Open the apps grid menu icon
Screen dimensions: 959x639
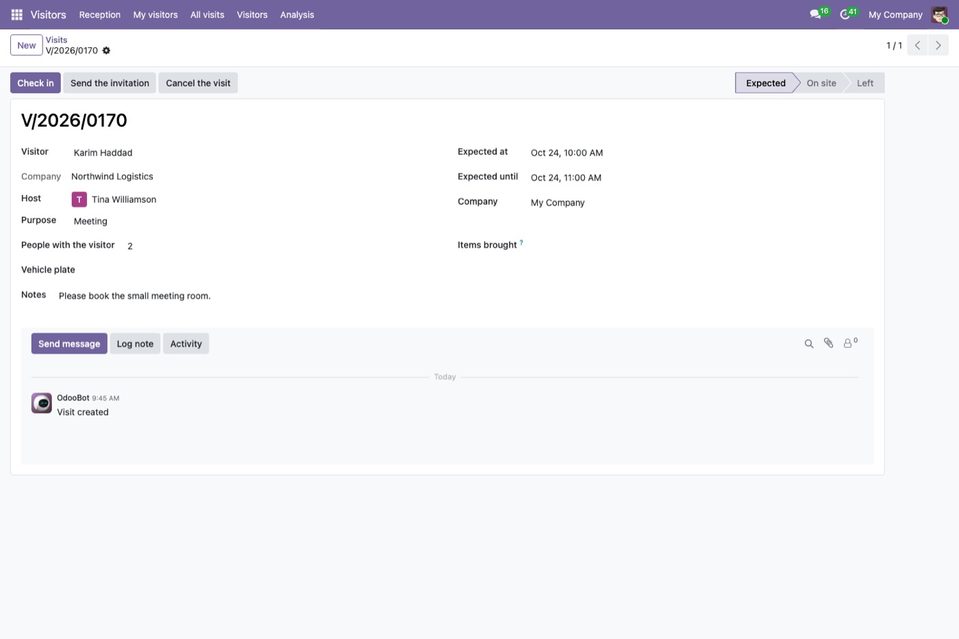click(x=17, y=15)
